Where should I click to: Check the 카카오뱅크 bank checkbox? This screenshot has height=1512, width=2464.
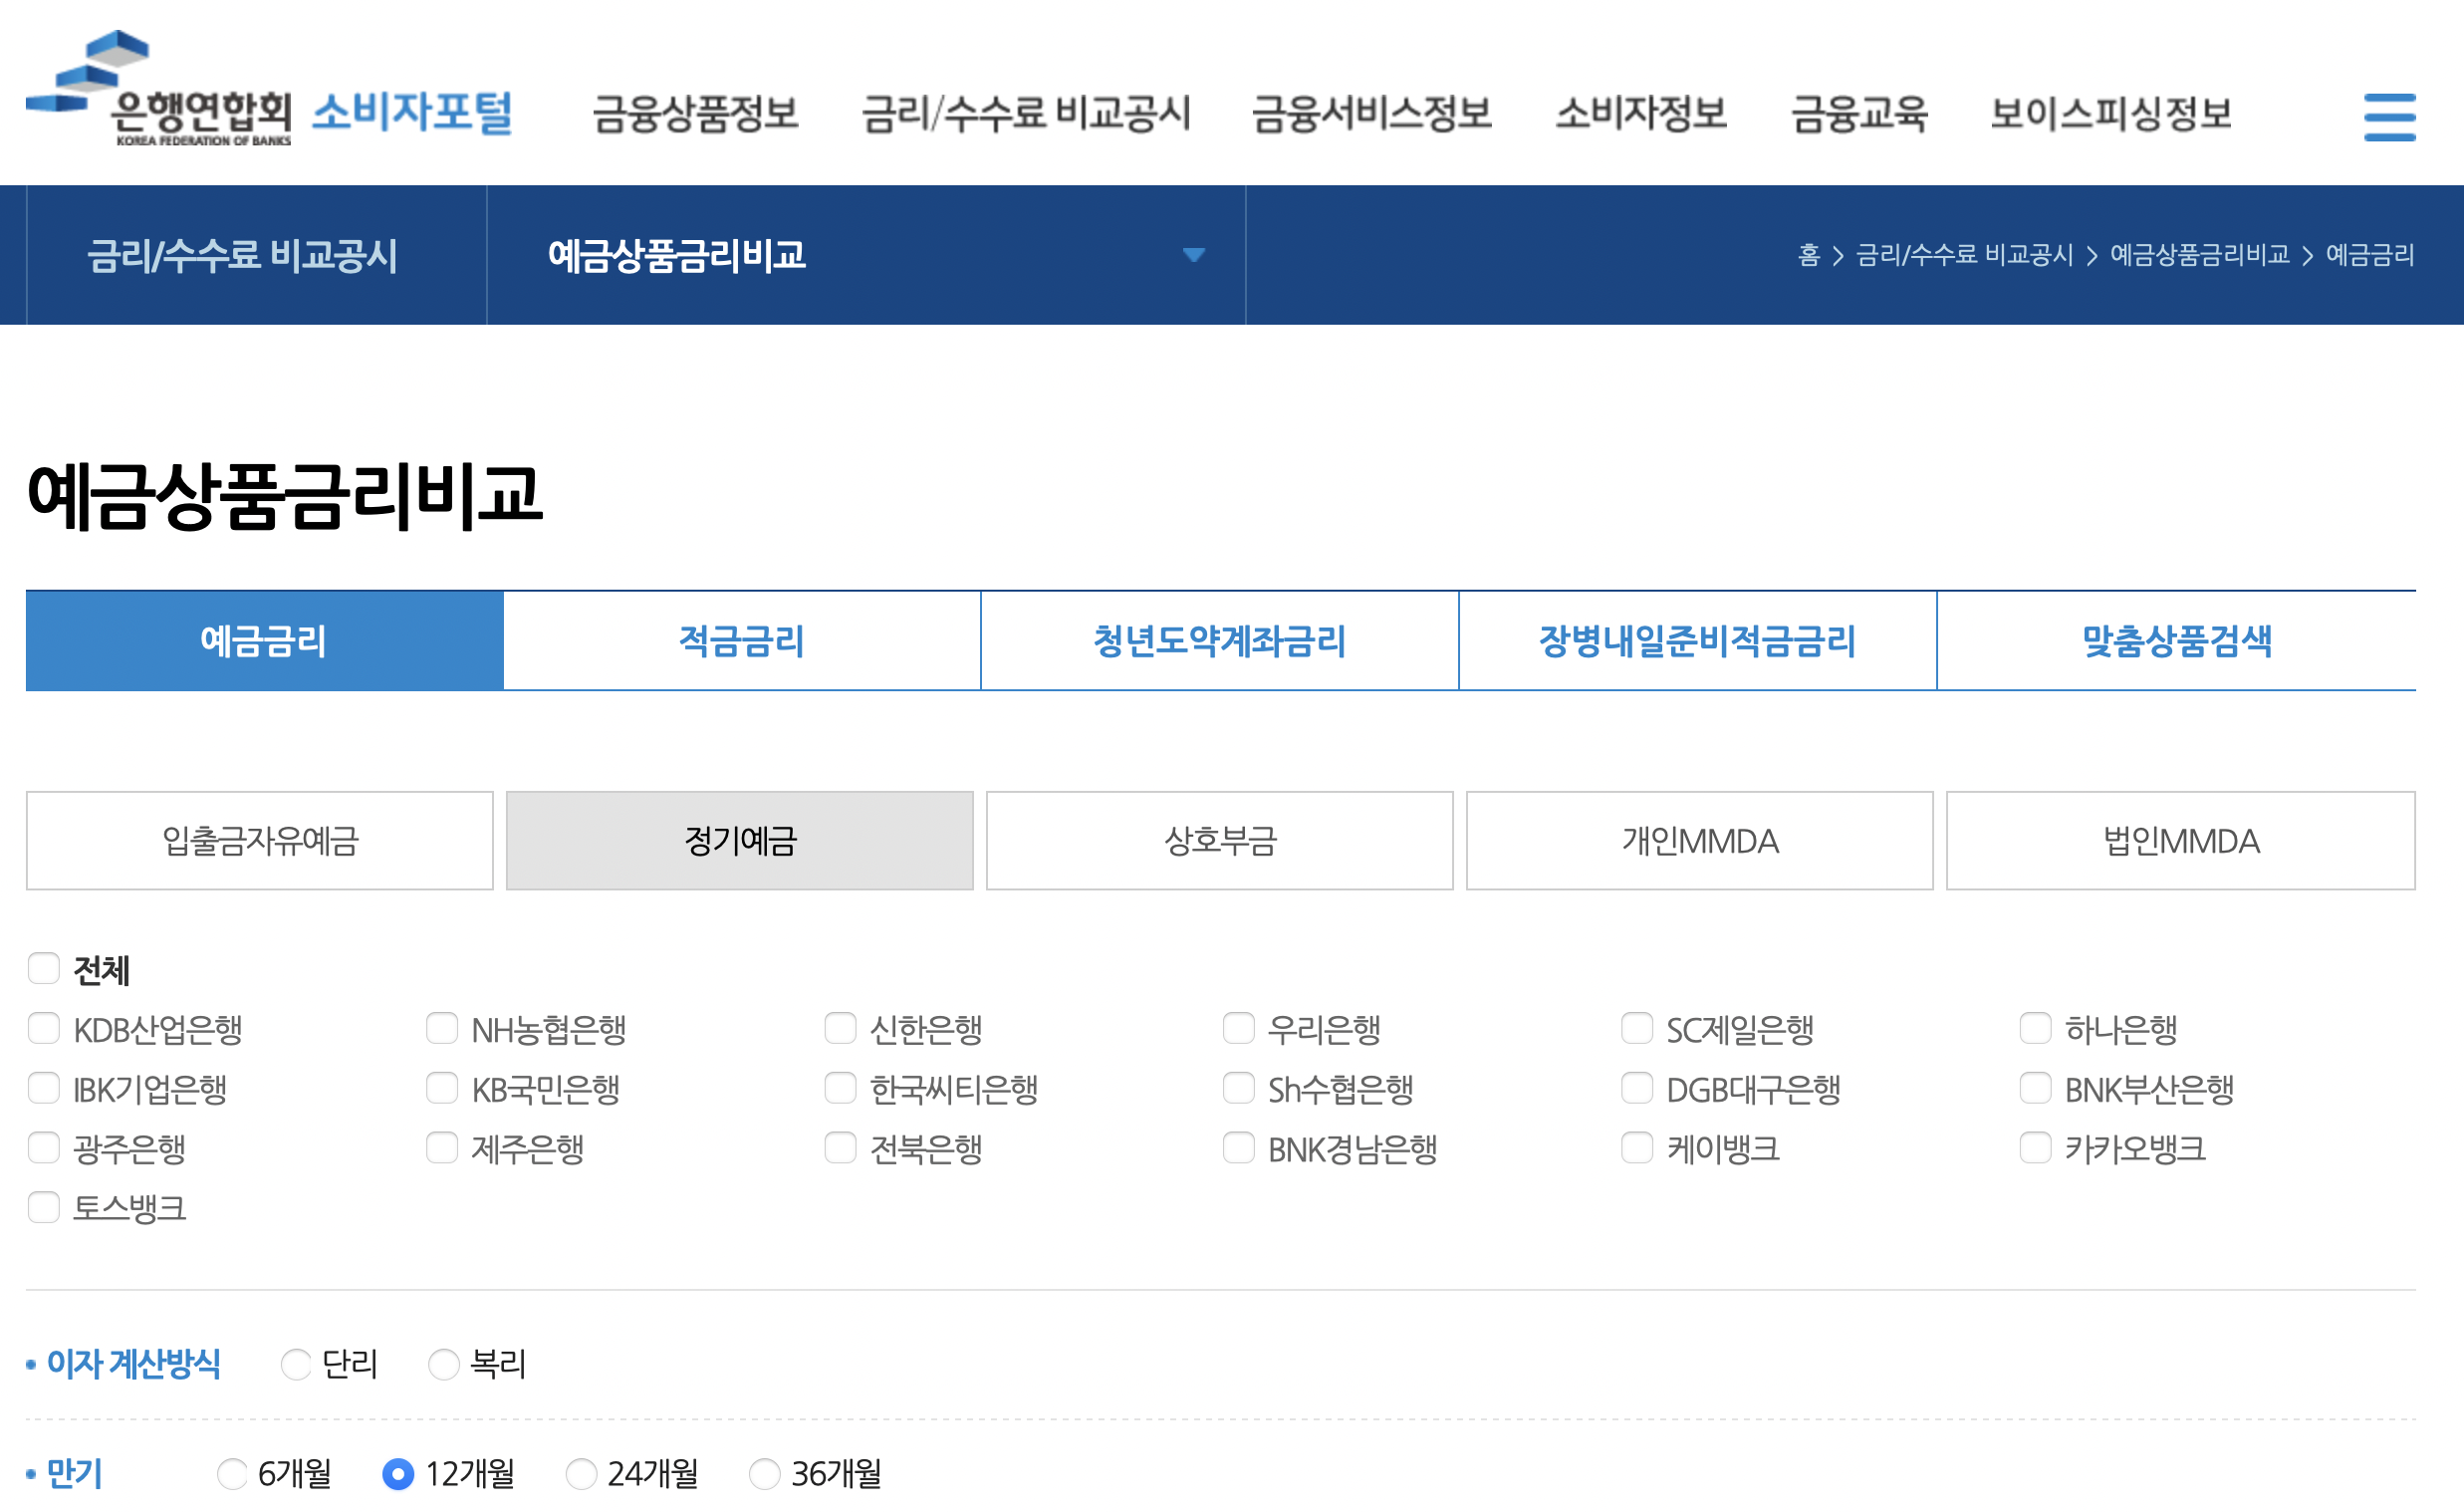2035,1148
